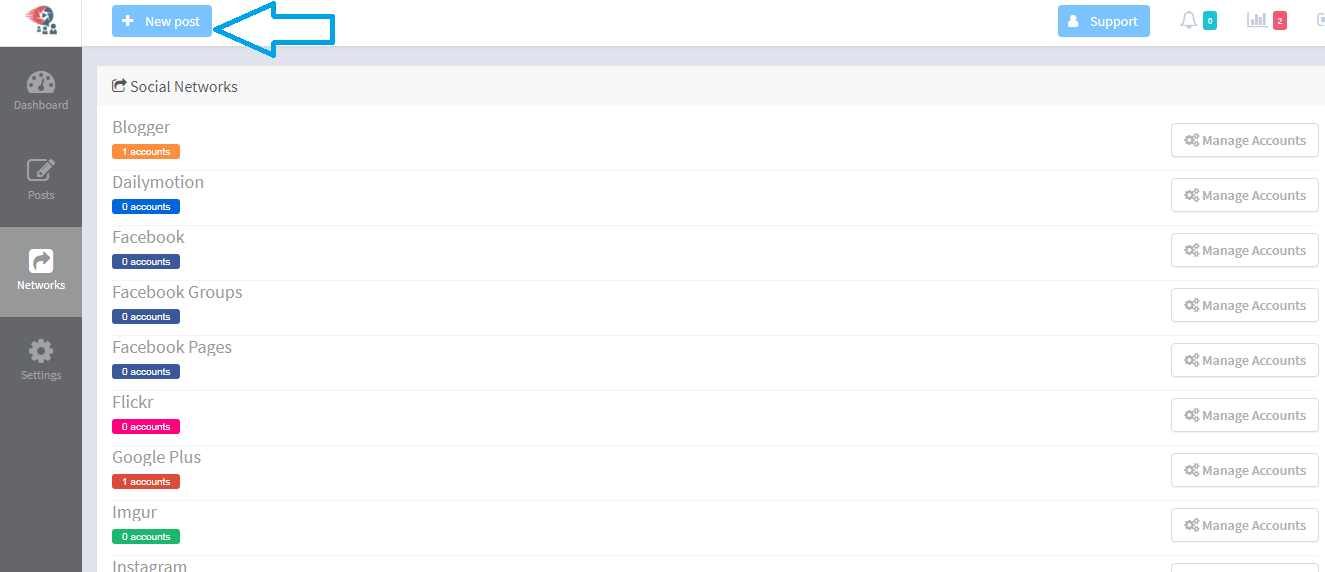Screen dimensions: 1325x572
Task: Click the Flickr 0 accounts pink badge
Action: [146, 427]
